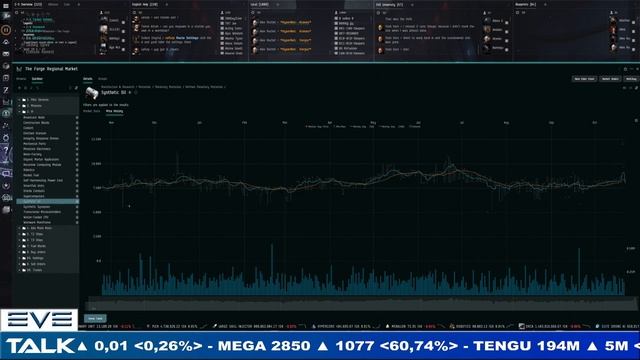Toggle Median Day Price in chart legend

(x=317, y=127)
